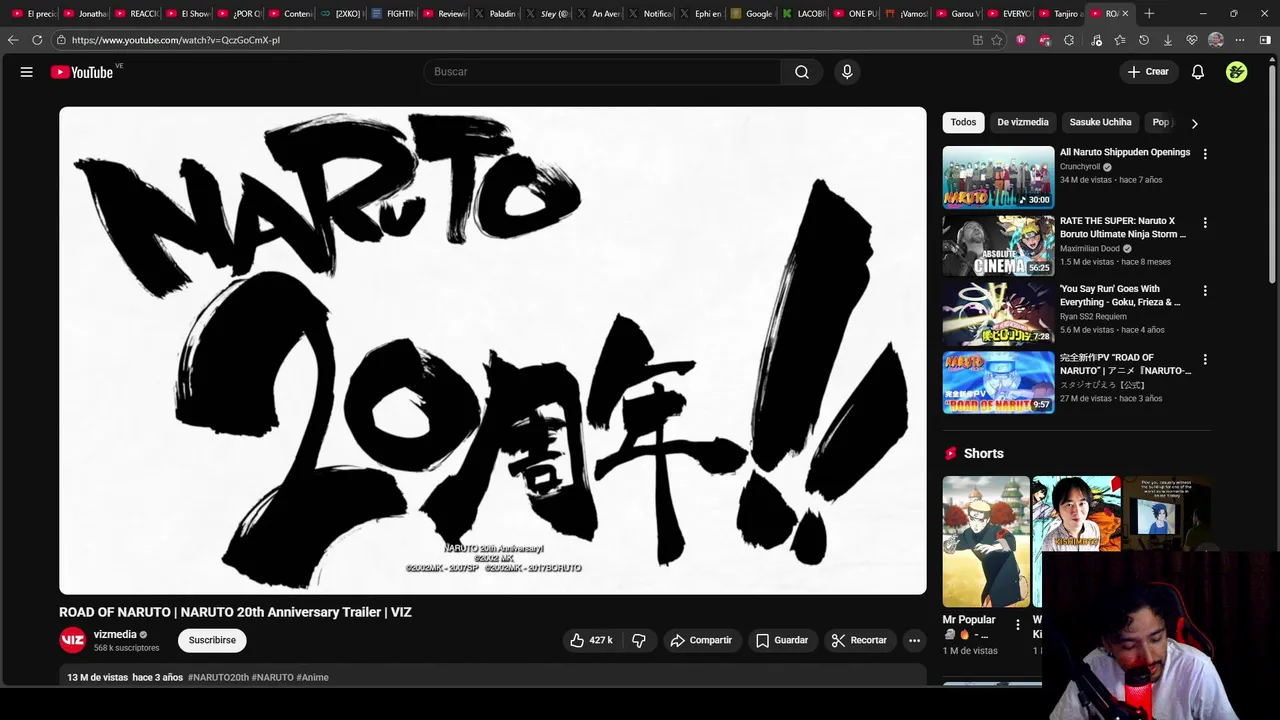Open the Mr Popular short thumbnail
This screenshot has height=720, width=1280.
click(986, 541)
